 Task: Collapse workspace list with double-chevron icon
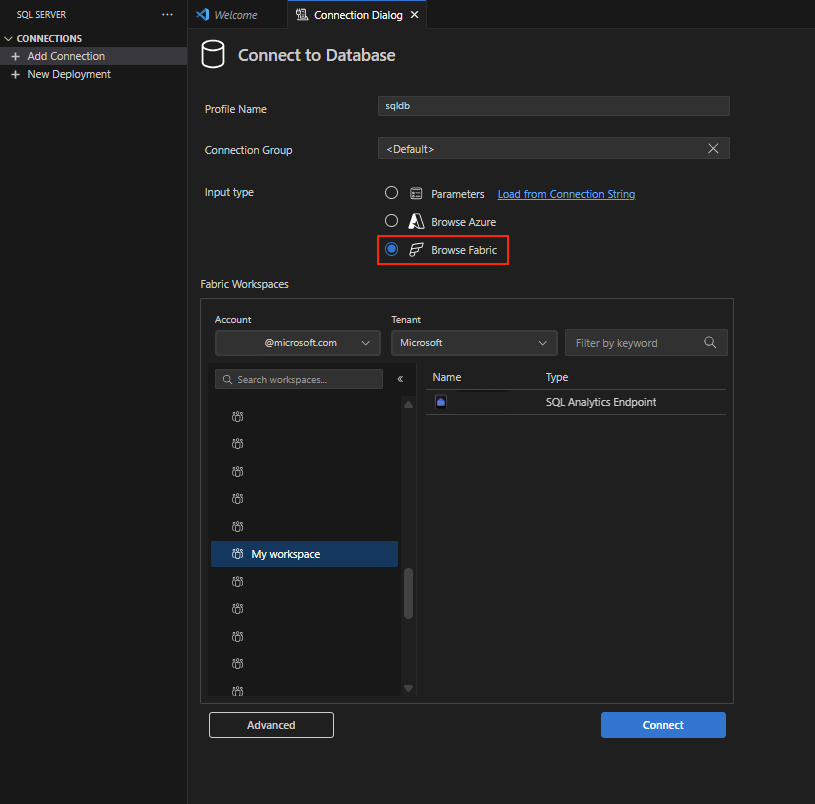pyautogui.click(x=400, y=379)
